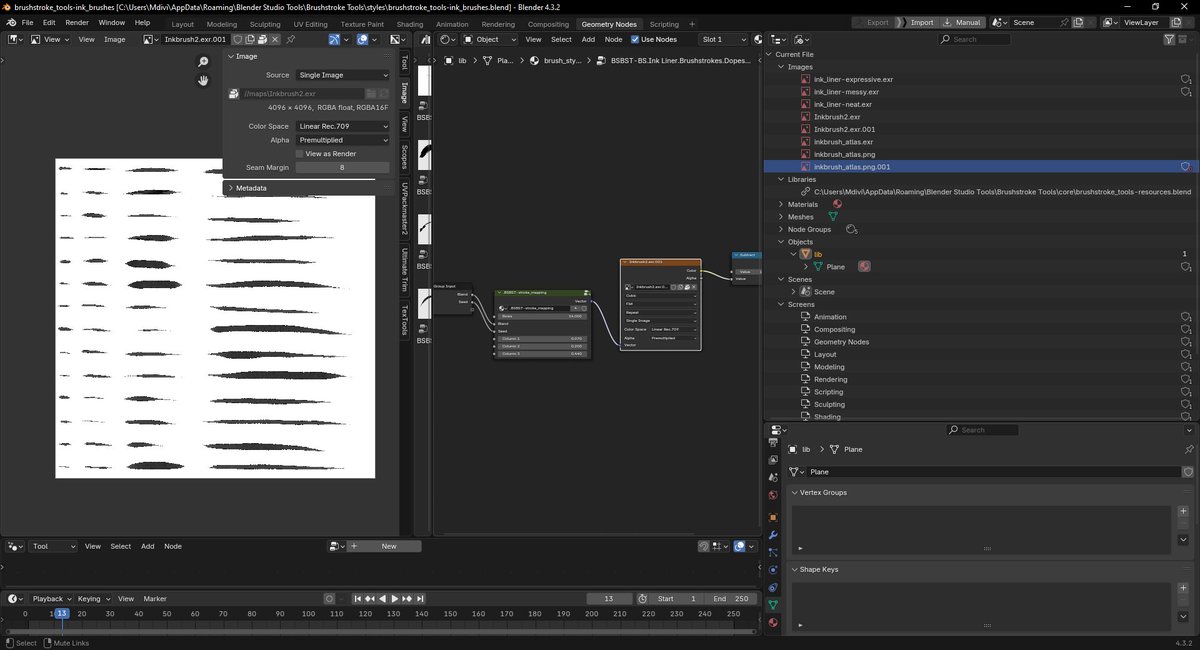This screenshot has height=650, width=1200.
Task: Open the Particles properties tab
Action: point(773,552)
